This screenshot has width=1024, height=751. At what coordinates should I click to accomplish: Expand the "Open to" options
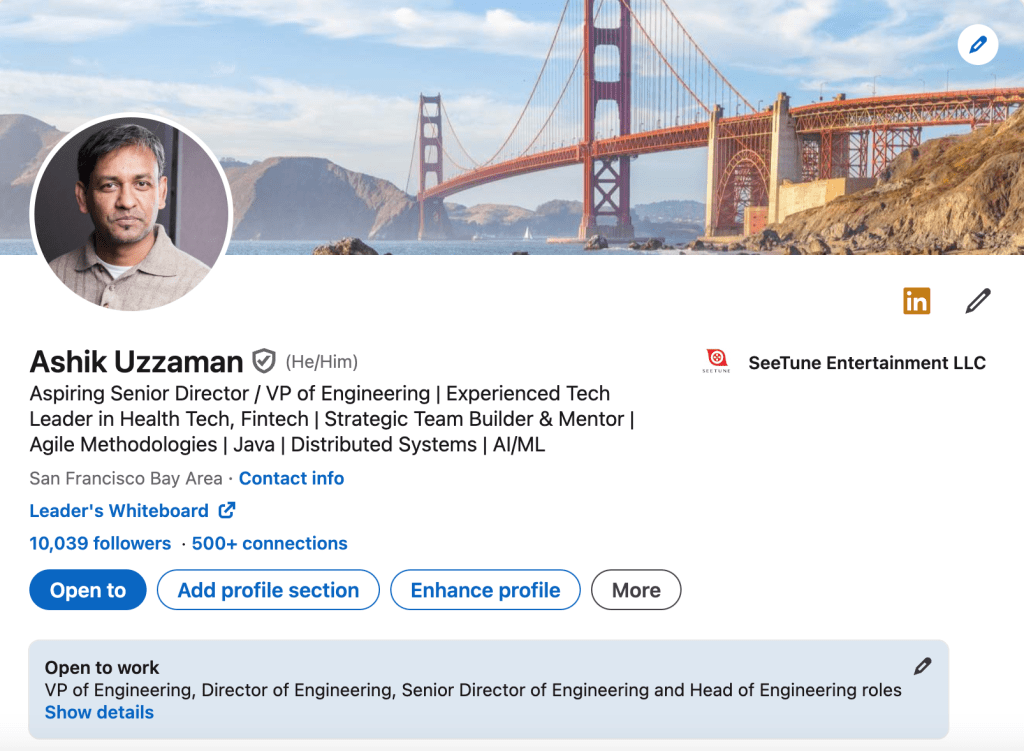88,590
